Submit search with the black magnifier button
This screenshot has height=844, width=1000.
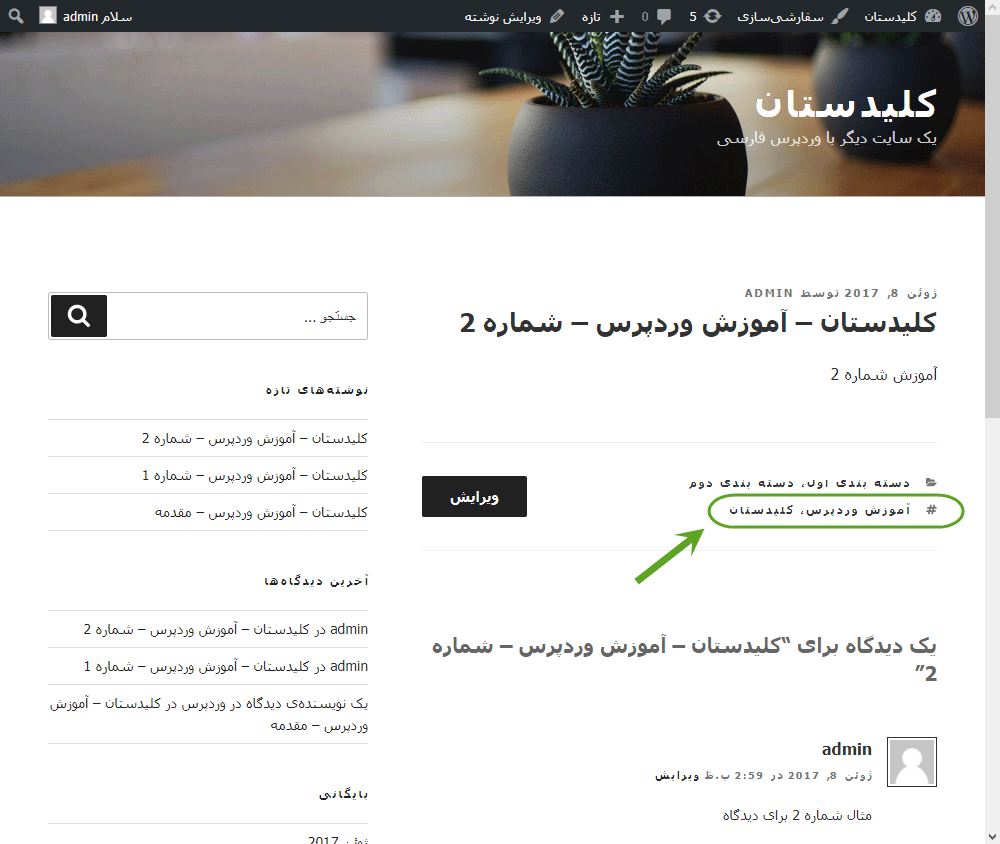click(x=79, y=316)
